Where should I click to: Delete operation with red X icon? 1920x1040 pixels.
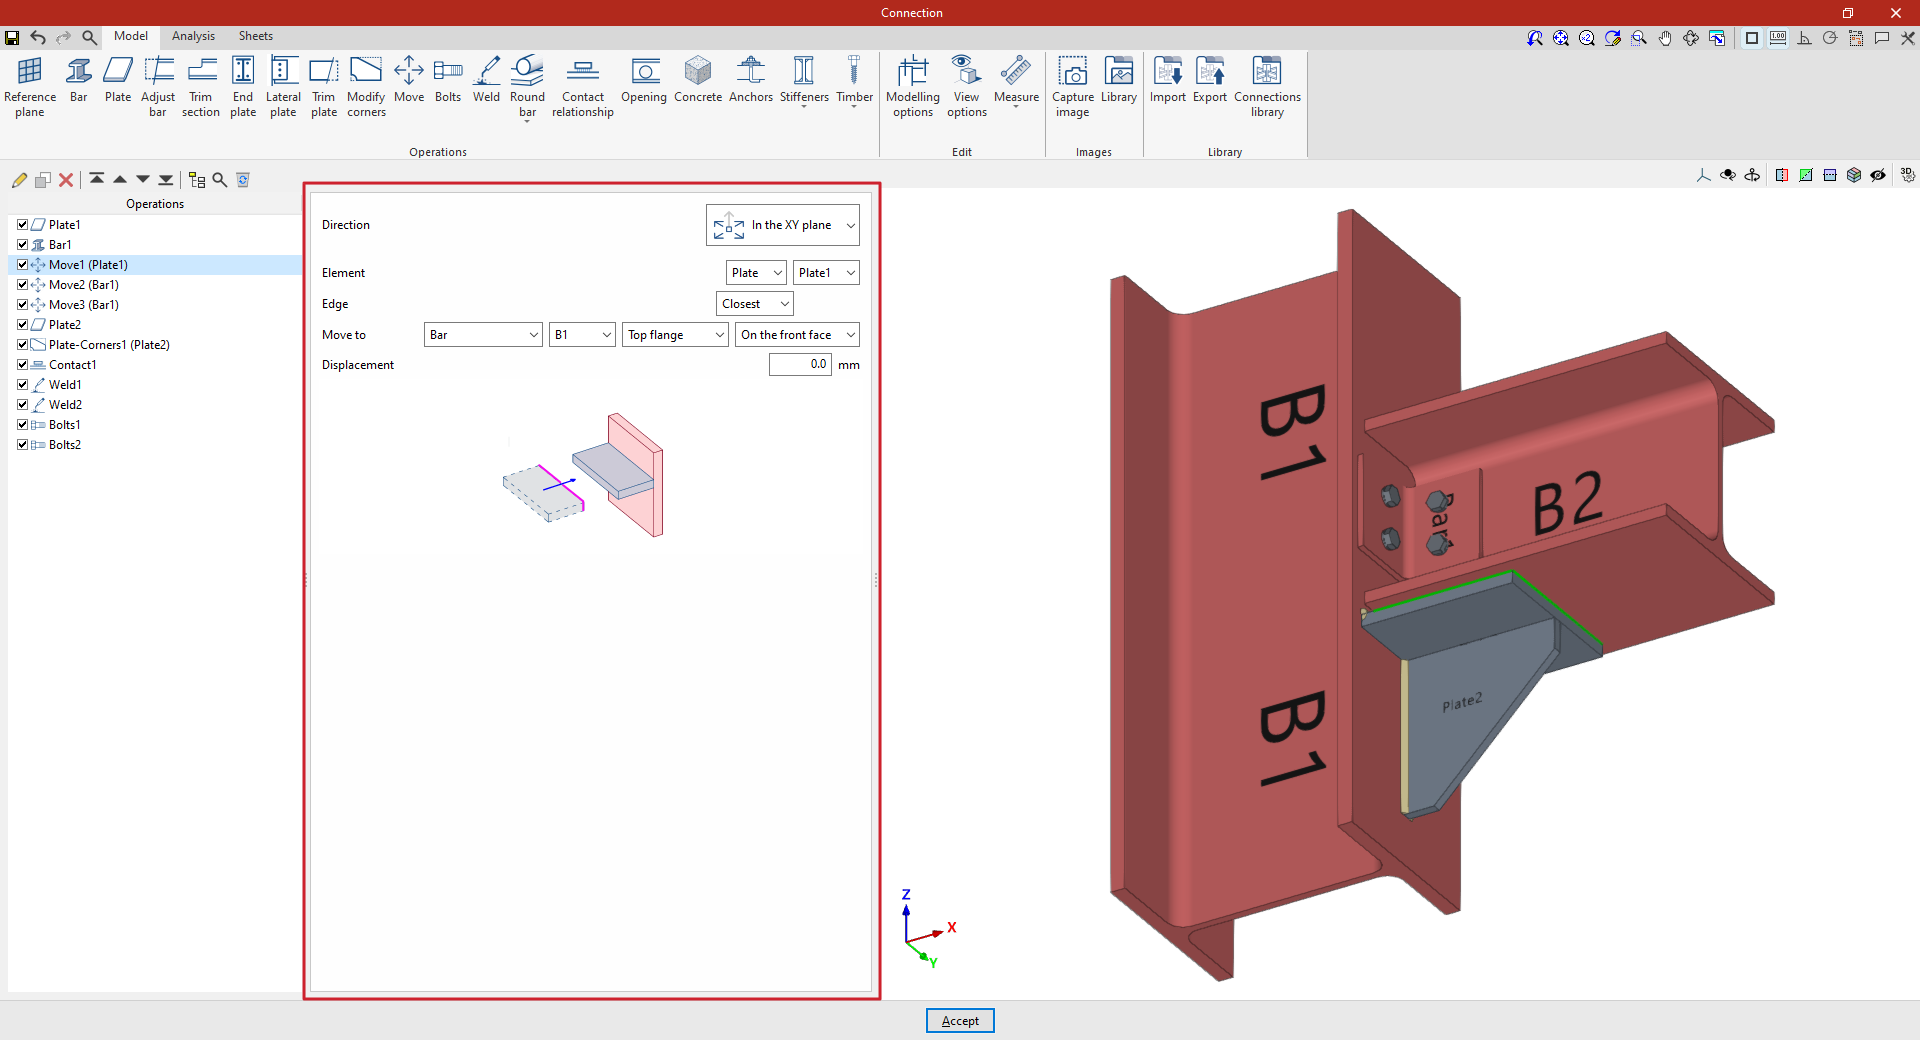tap(66, 180)
